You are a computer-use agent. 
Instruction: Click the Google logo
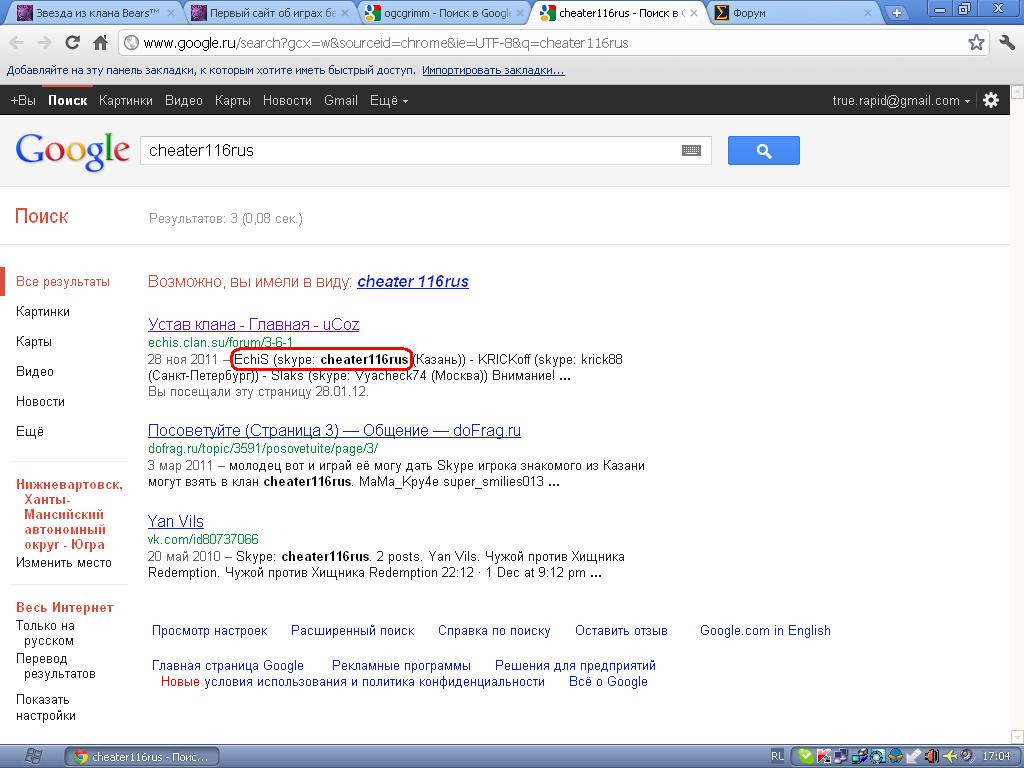tap(72, 152)
